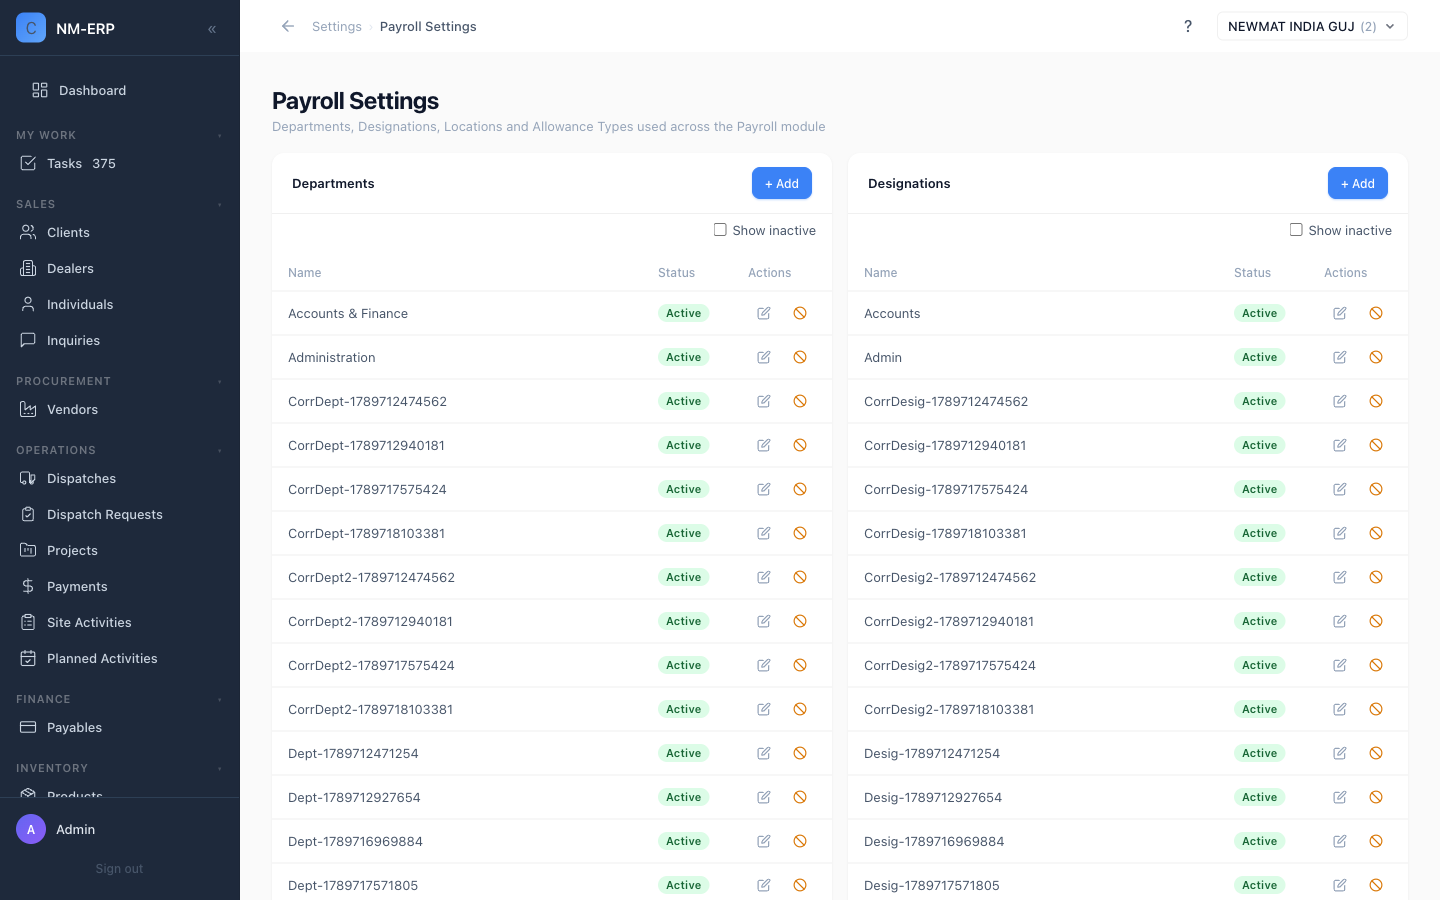This screenshot has height=900, width=1440.
Task: Select the Dept-1789716969884 row name
Action: coord(355,841)
